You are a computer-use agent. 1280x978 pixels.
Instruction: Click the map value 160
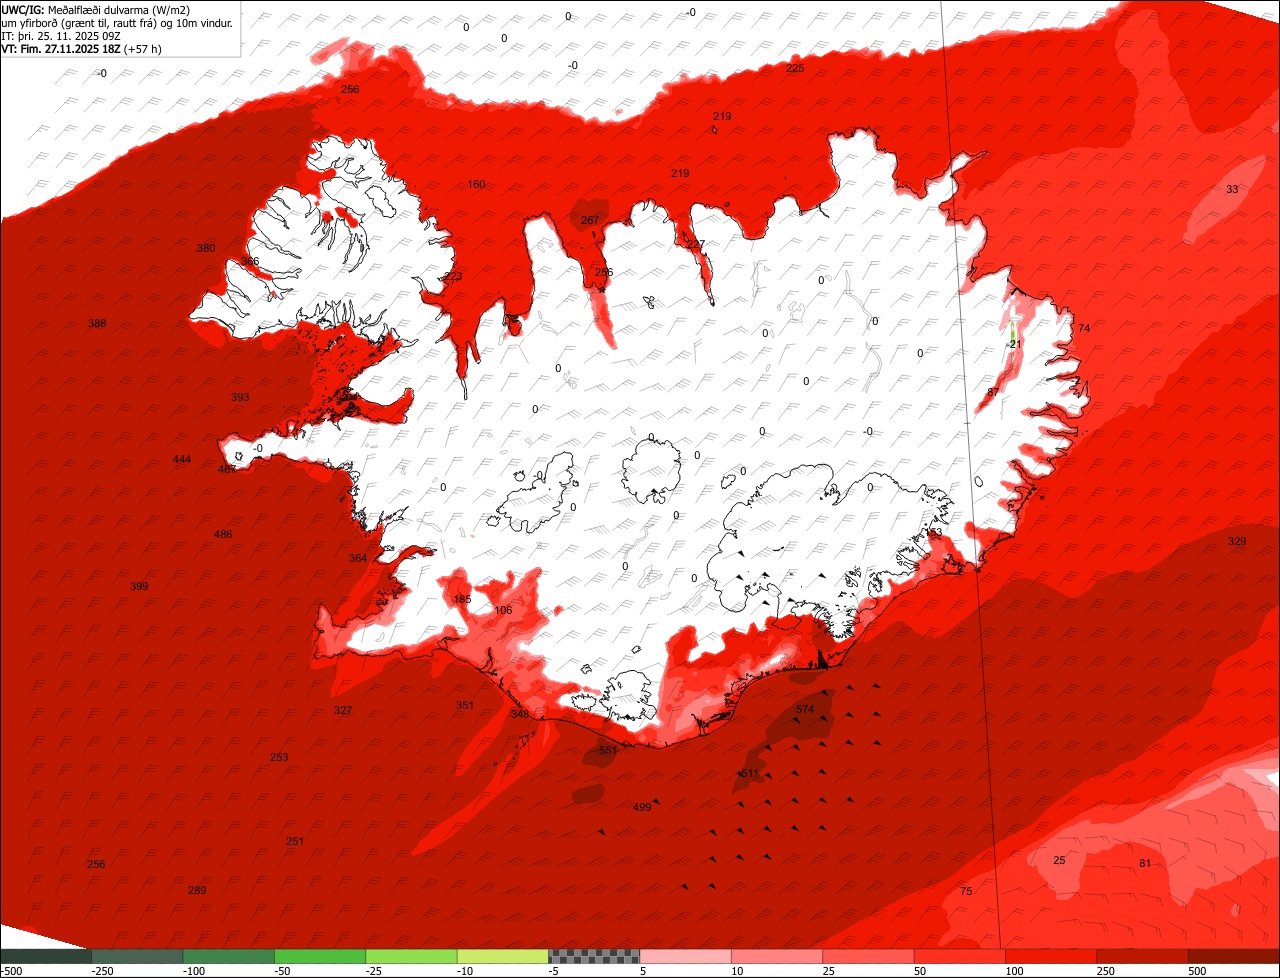(476, 185)
